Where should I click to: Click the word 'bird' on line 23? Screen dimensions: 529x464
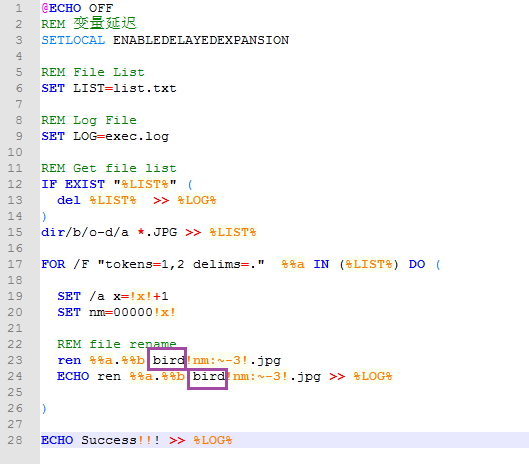tap(168, 360)
